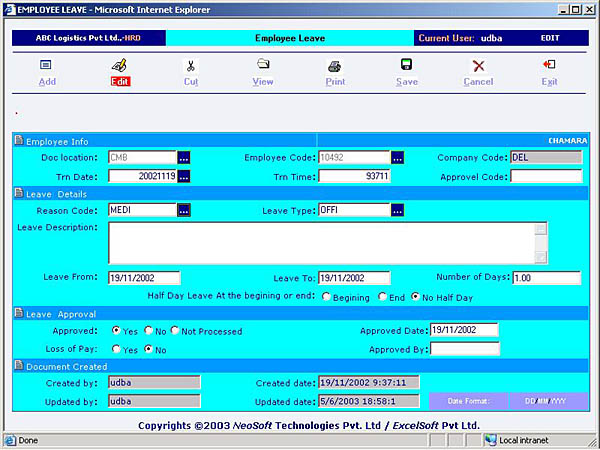The height and width of the screenshot is (450, 600).
Task: Click the Trn Time field
Action: pos(354,176)
